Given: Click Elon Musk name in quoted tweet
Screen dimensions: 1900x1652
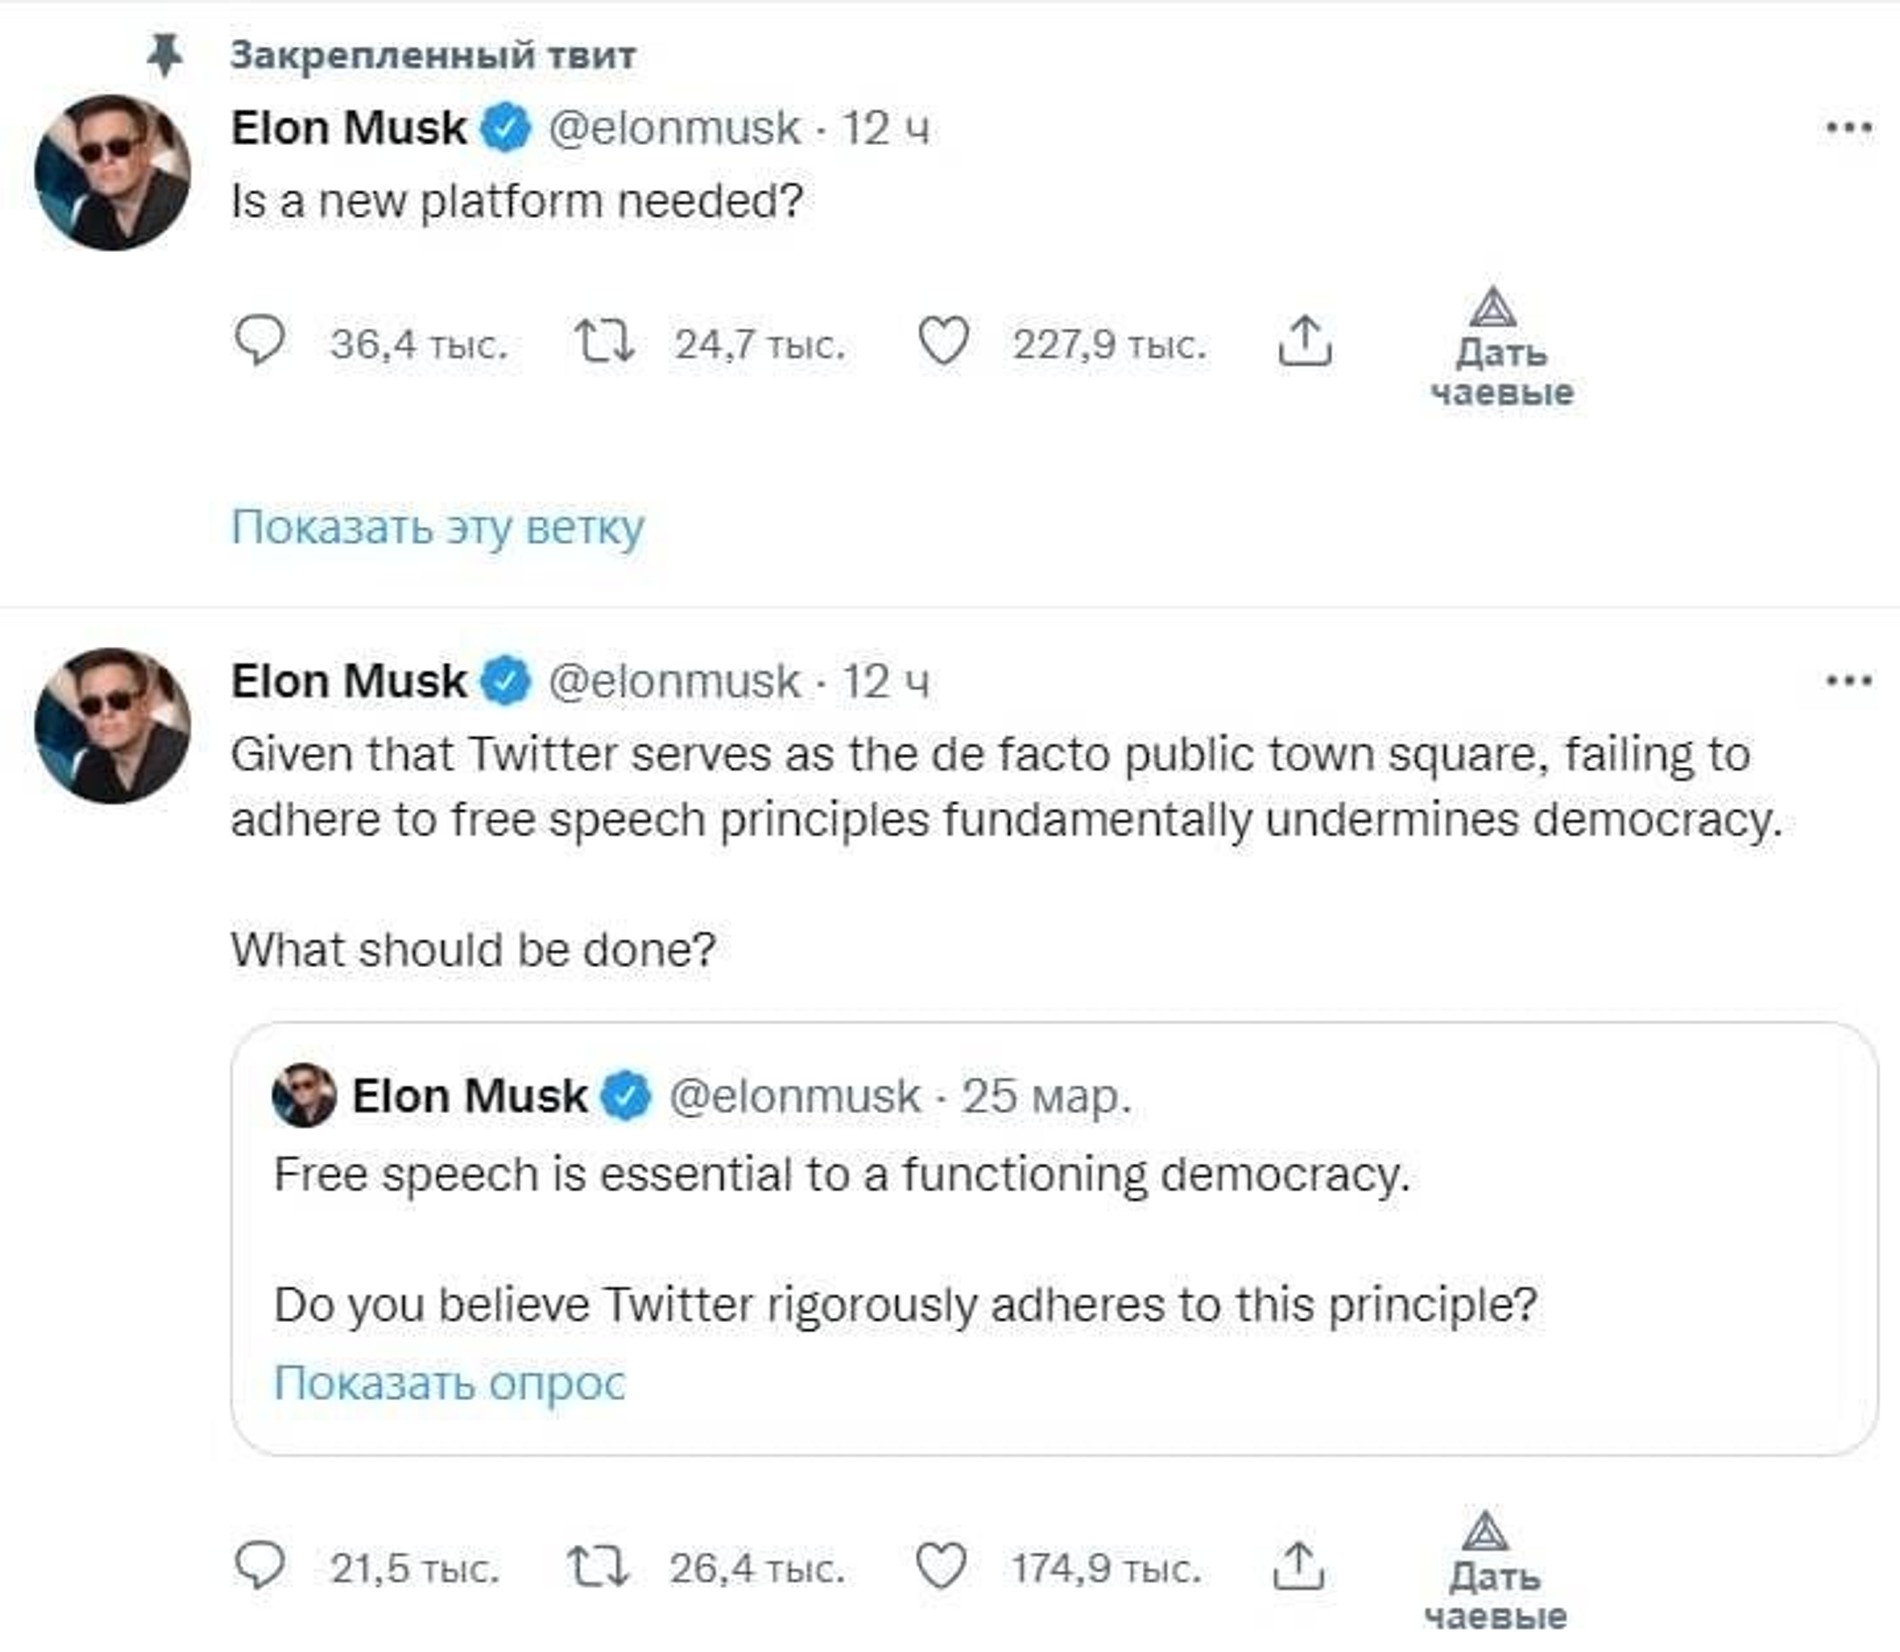Looking at the screenshot, I should pos(468,1097).
